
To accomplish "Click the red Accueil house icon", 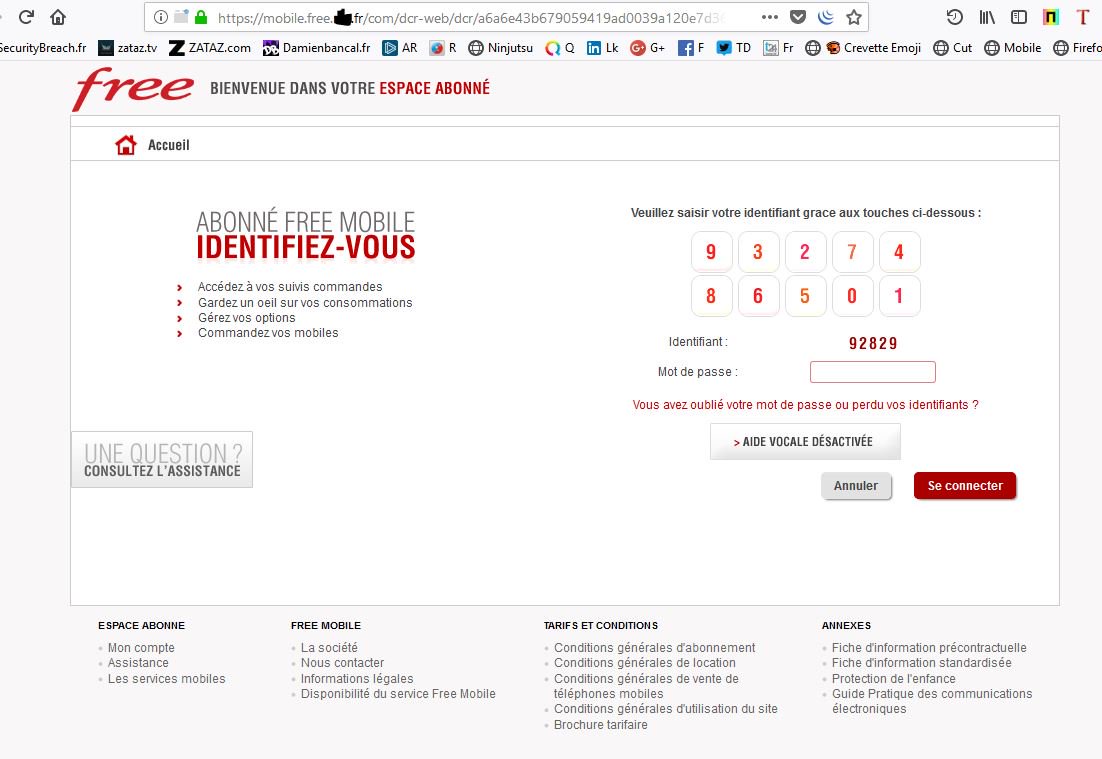I will 126,145.
